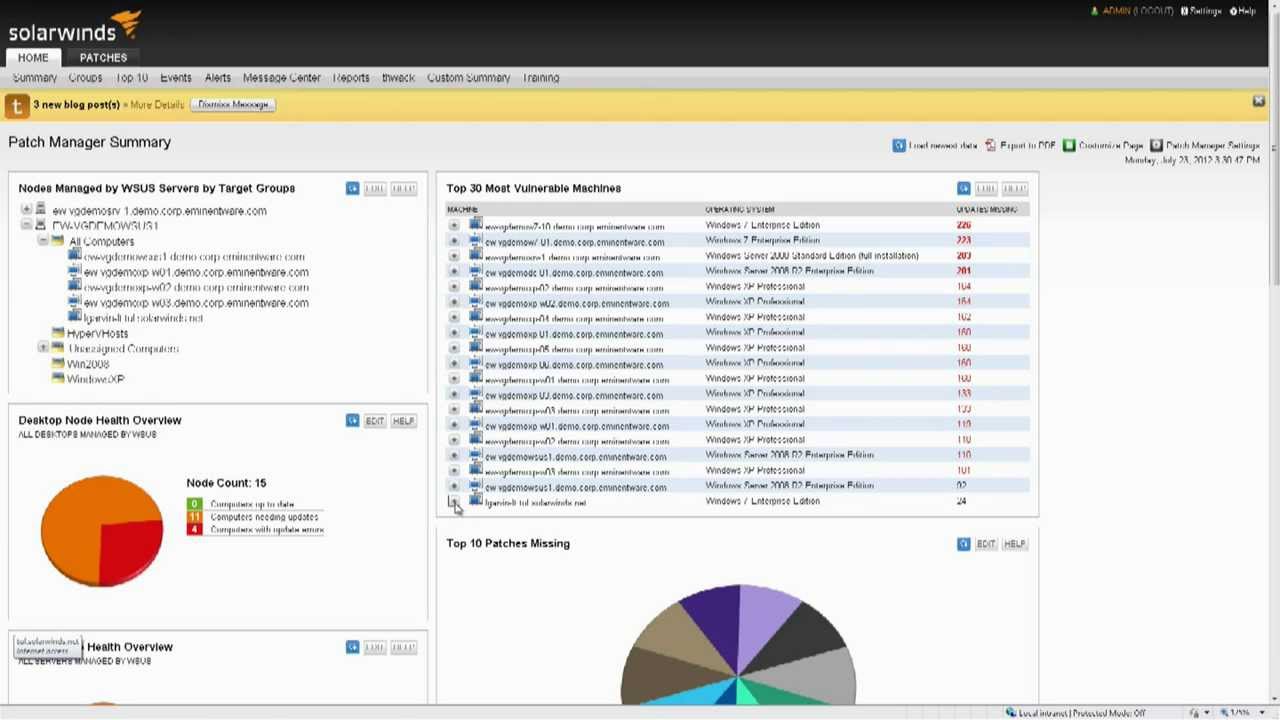The width and height of the screenshot is (1280, 720).
Task: Expand the machine row with 226 updates missing
Action: (454, 226)
